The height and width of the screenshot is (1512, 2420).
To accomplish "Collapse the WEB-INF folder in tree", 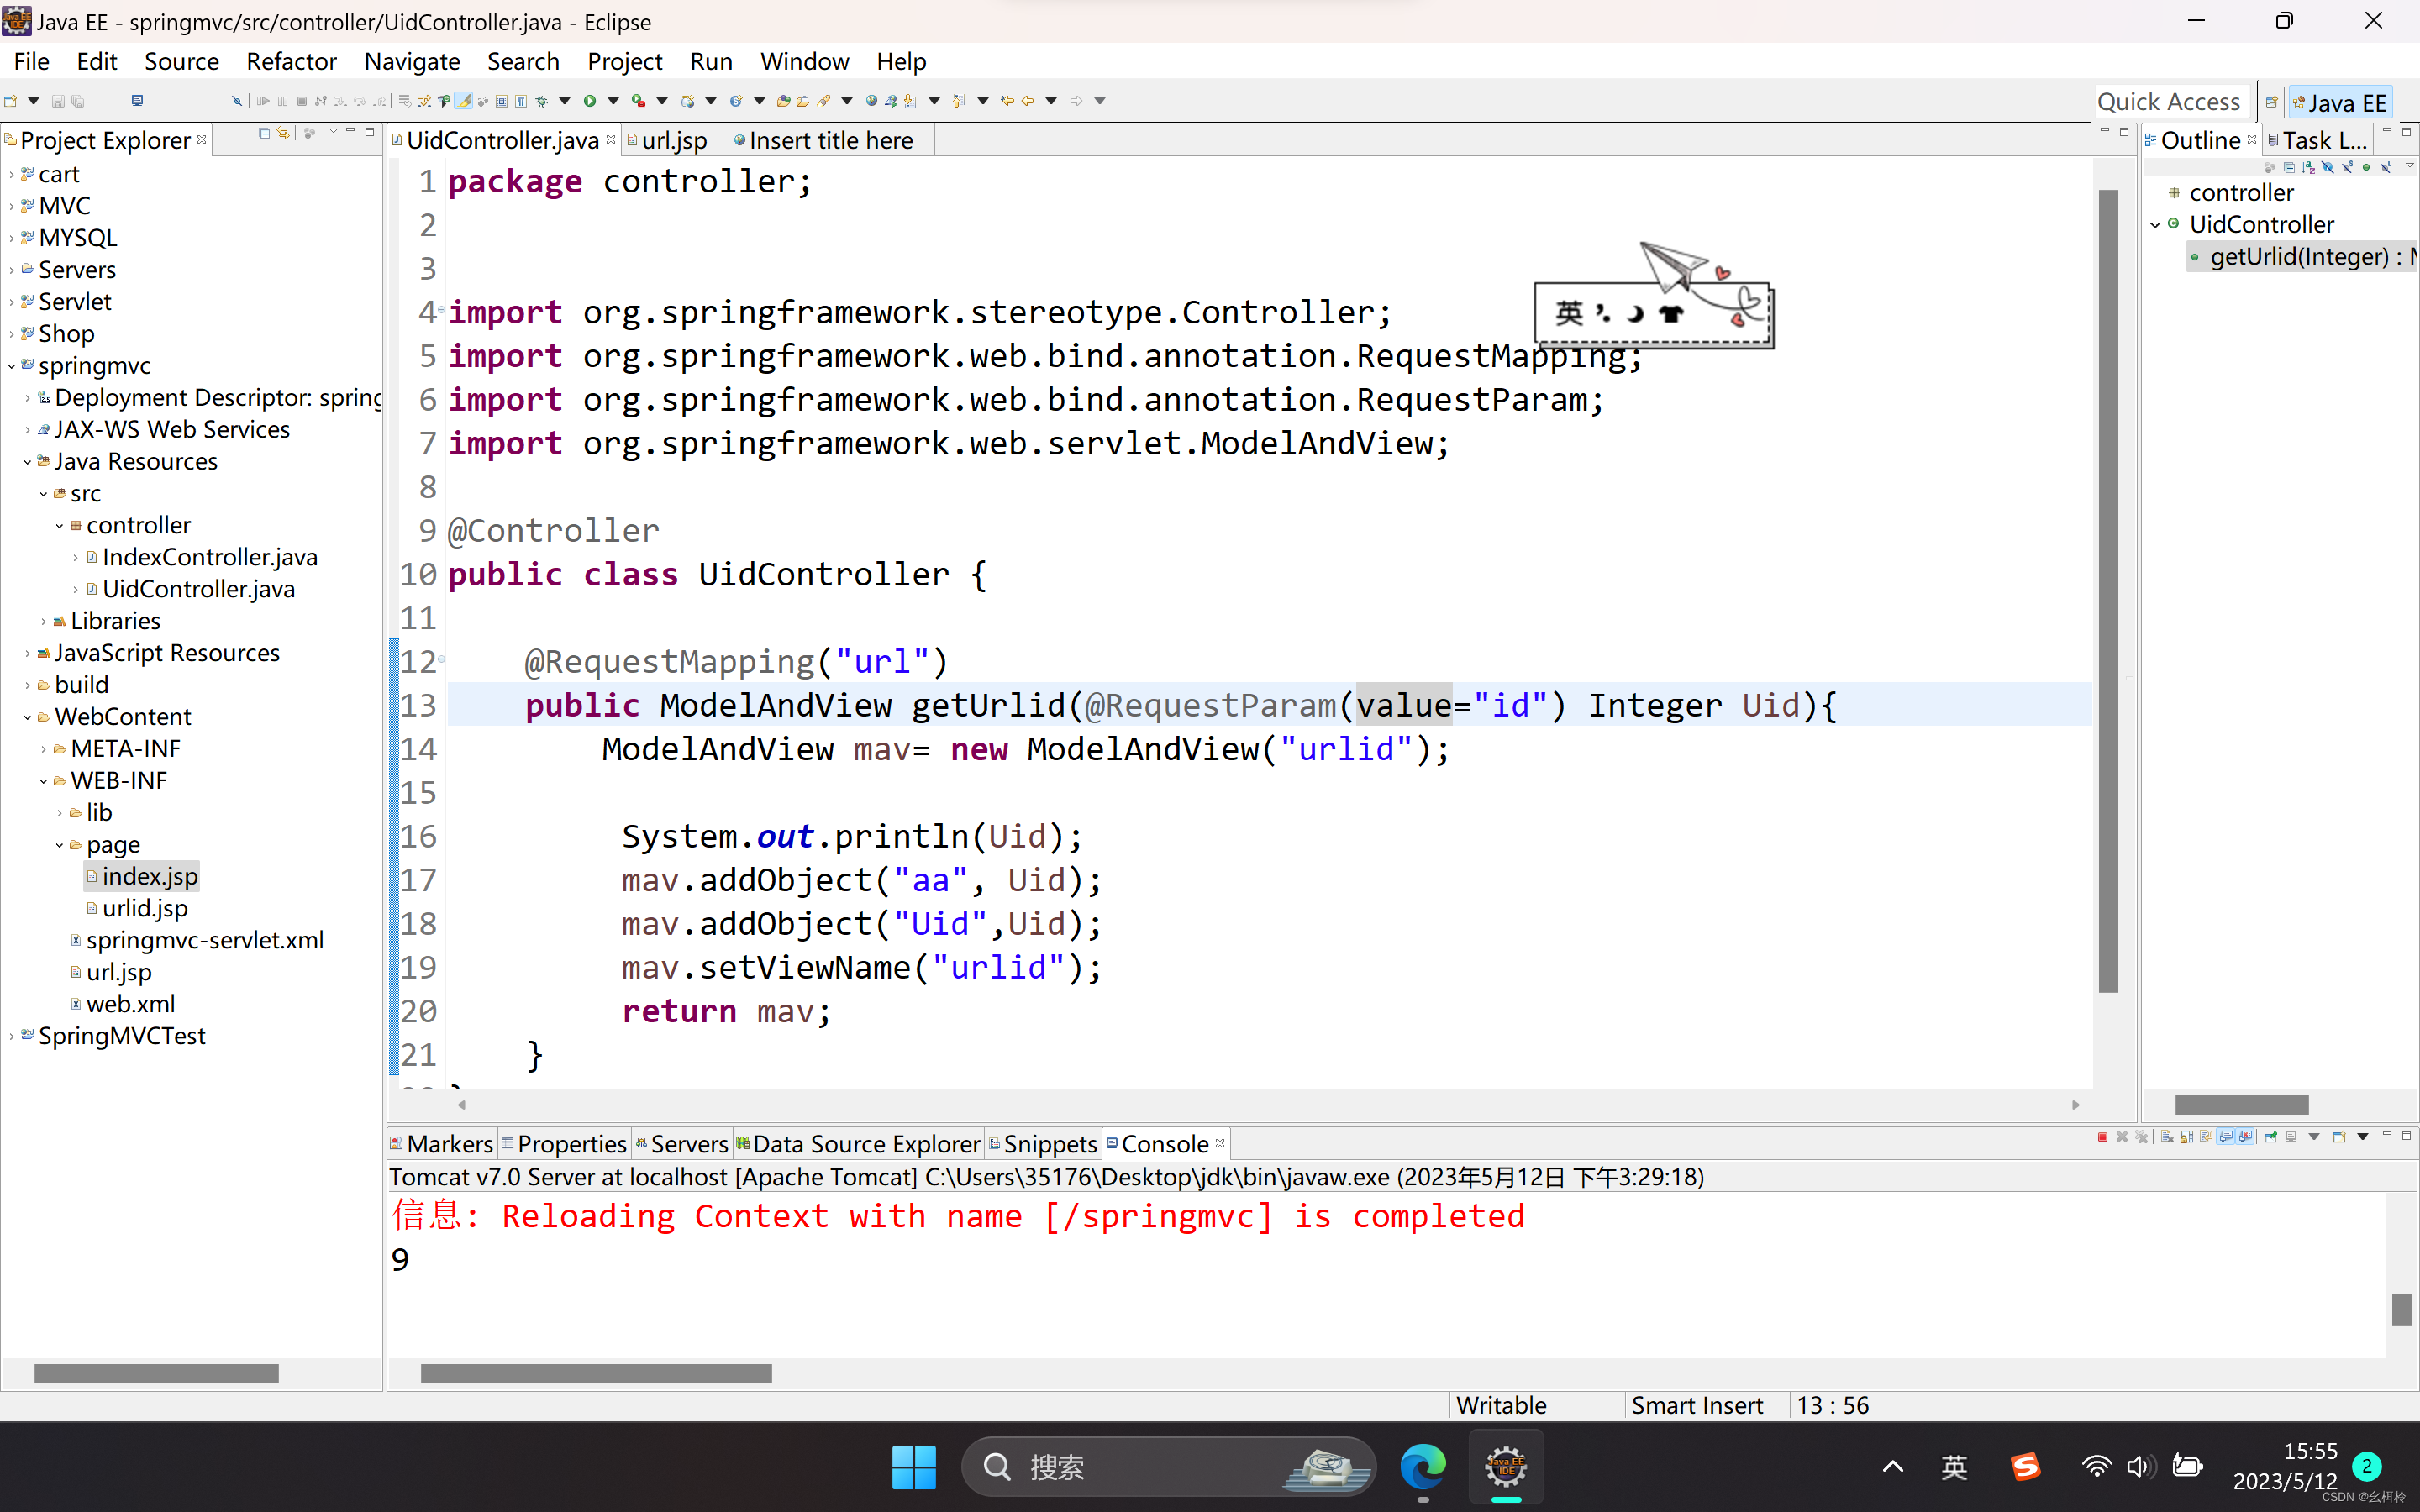I will coord(43,781).
